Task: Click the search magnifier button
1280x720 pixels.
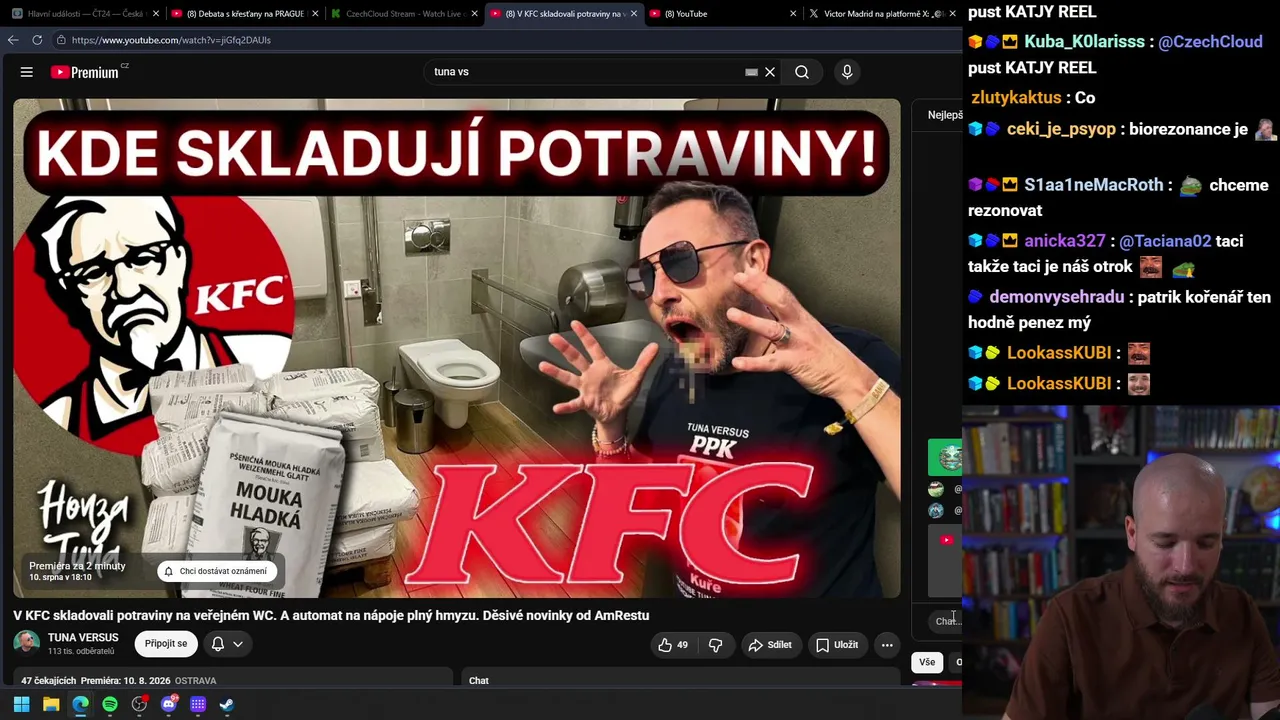Action: (x=802, y=72)
